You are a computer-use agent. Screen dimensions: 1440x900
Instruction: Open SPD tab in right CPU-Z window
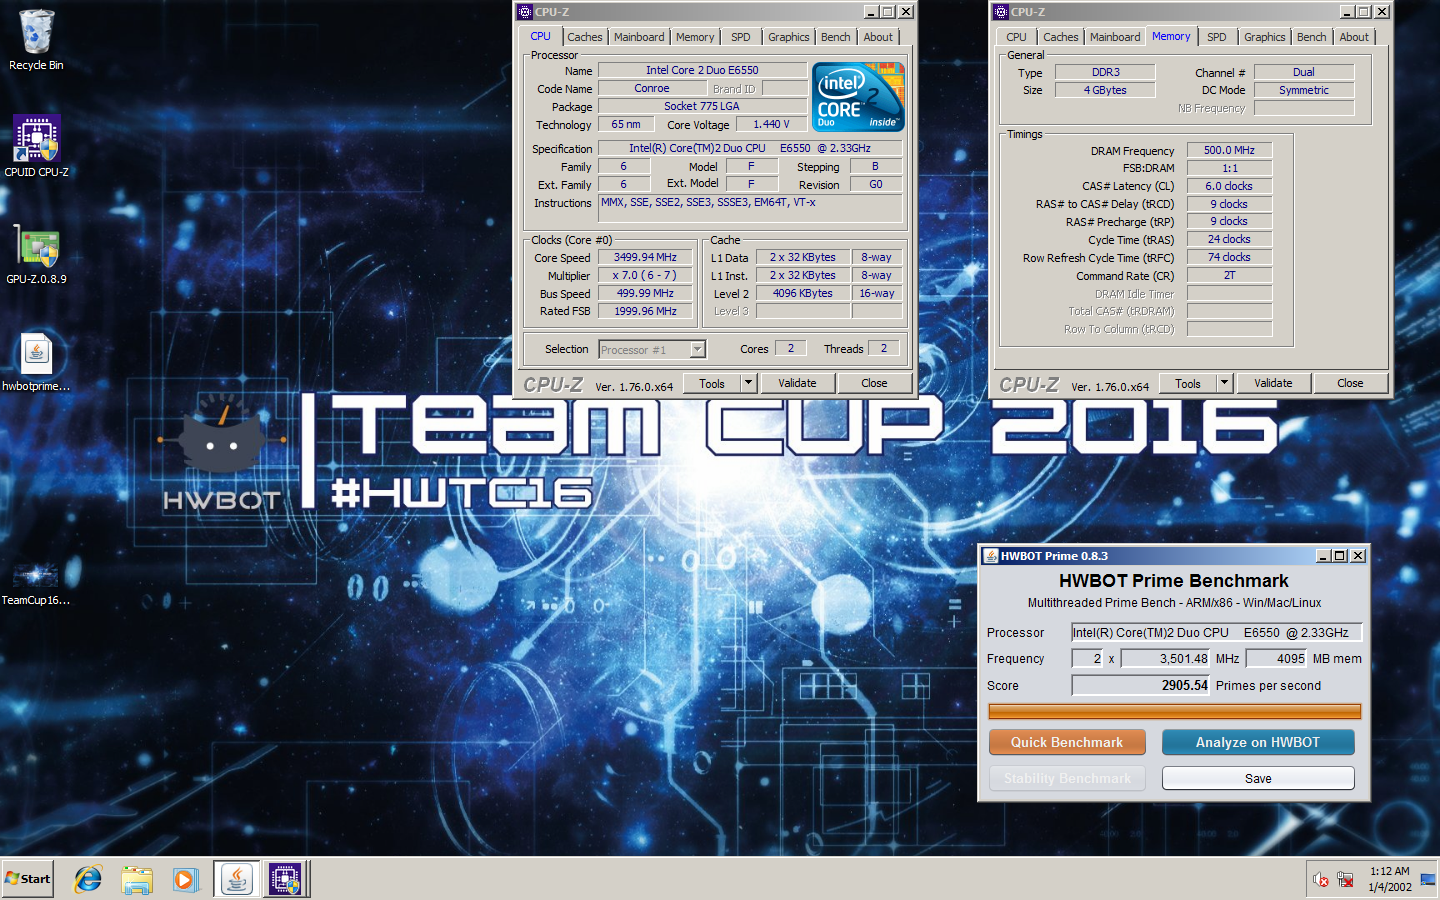pos(1217,37)
